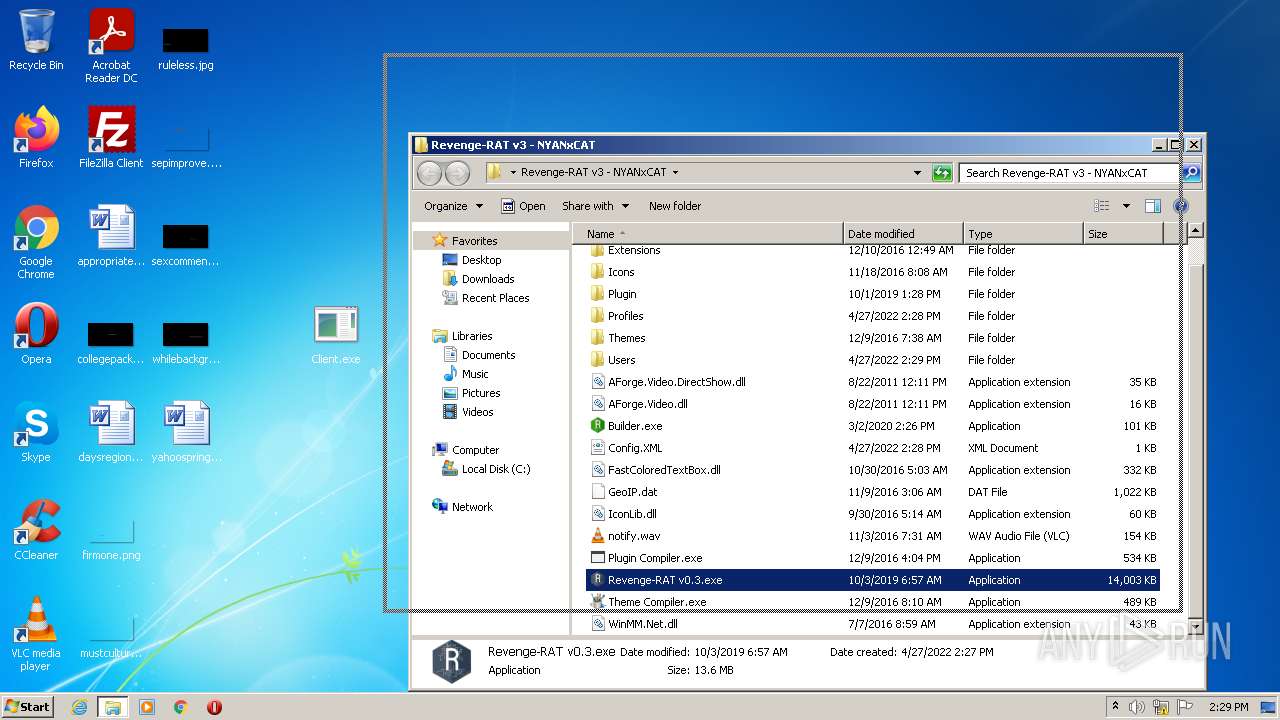Open the Organize dropdown menu
Viewport: 1280px width, 720px height.
pos(453,206)
